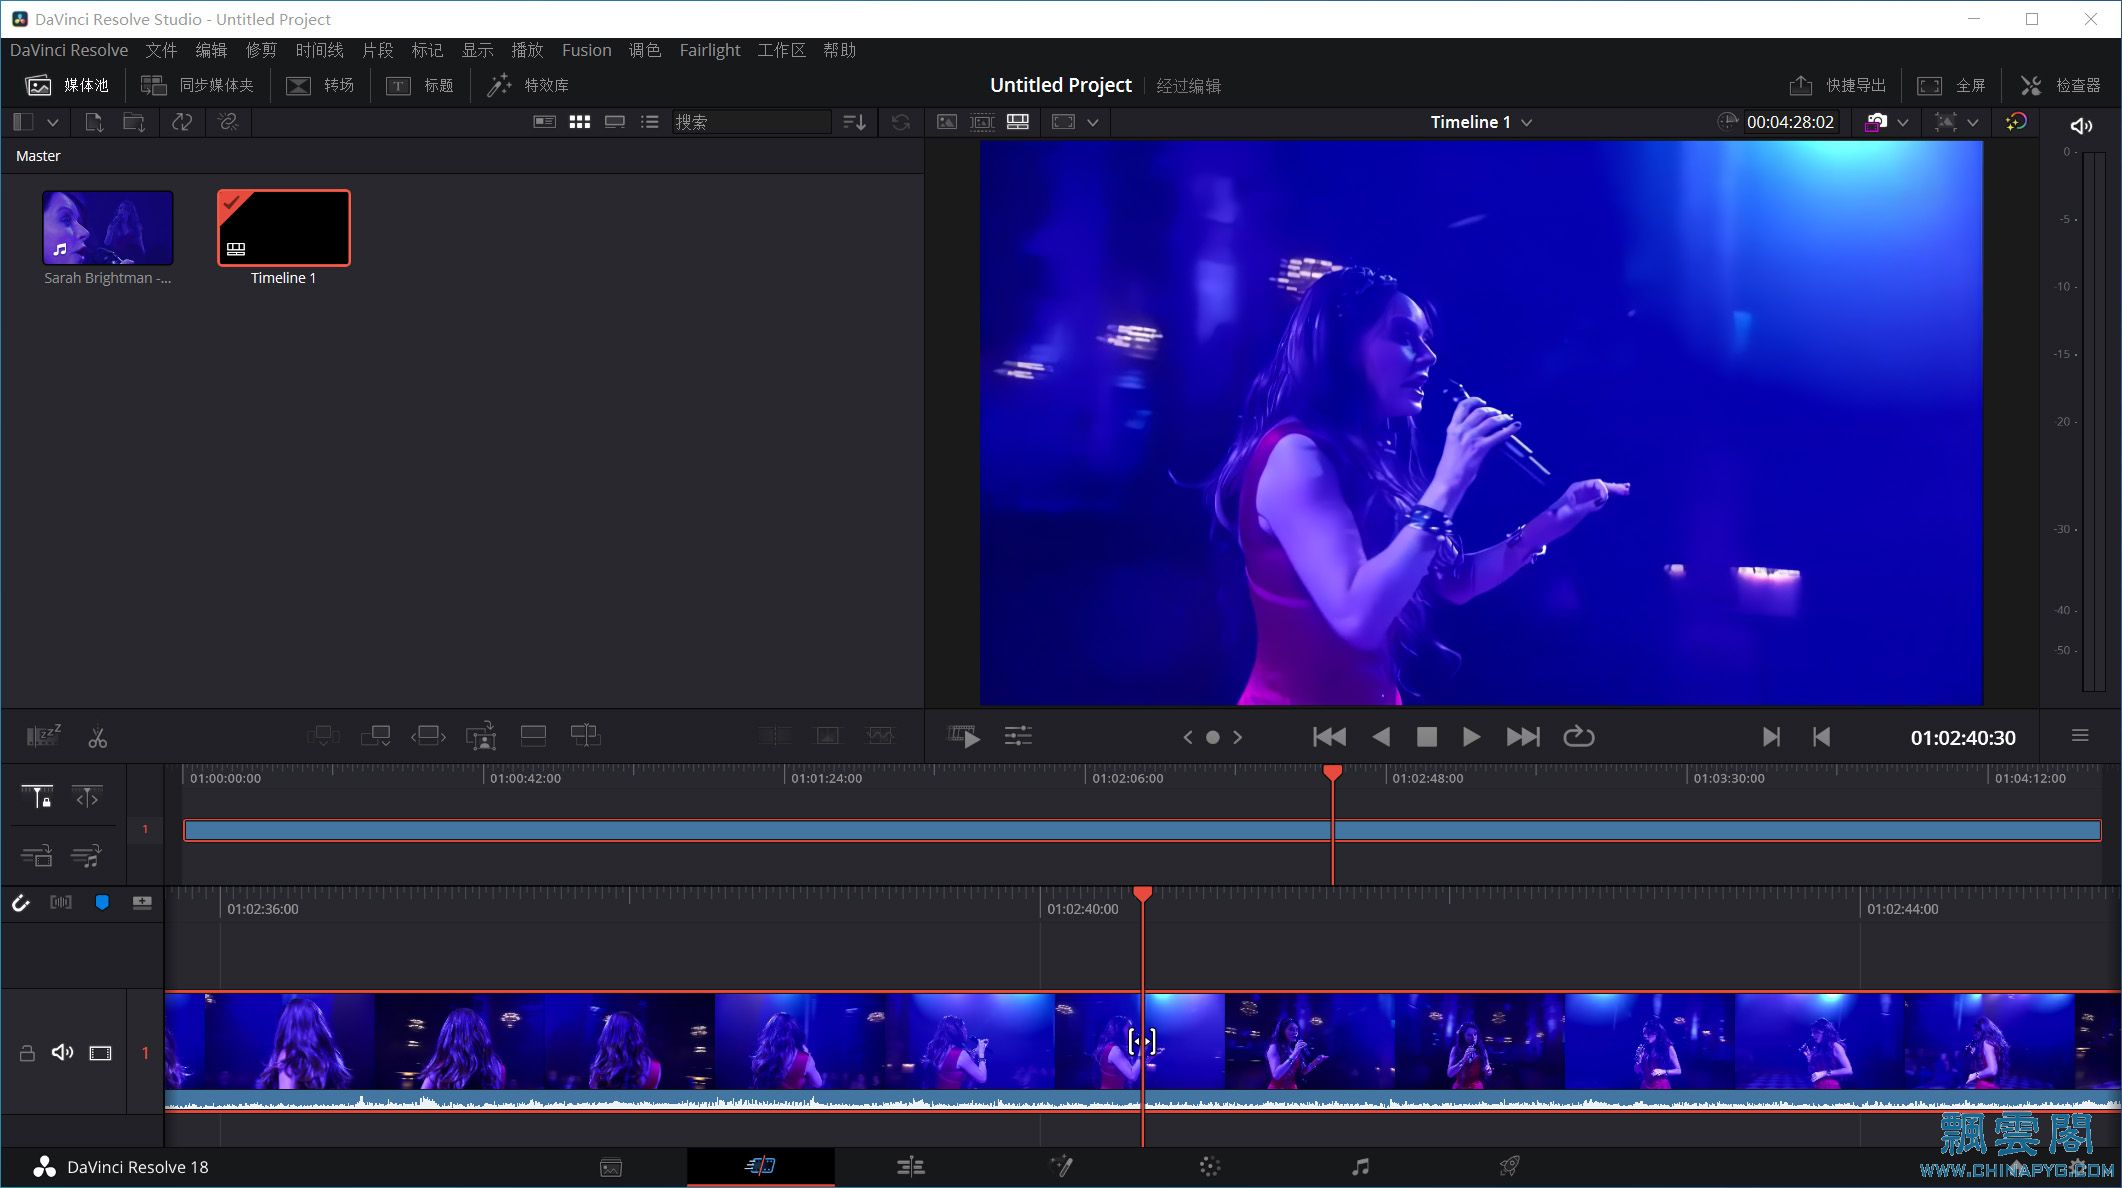Play the timeline in reverse
2122x1188 pixels.
click(x=1381, y=737)
